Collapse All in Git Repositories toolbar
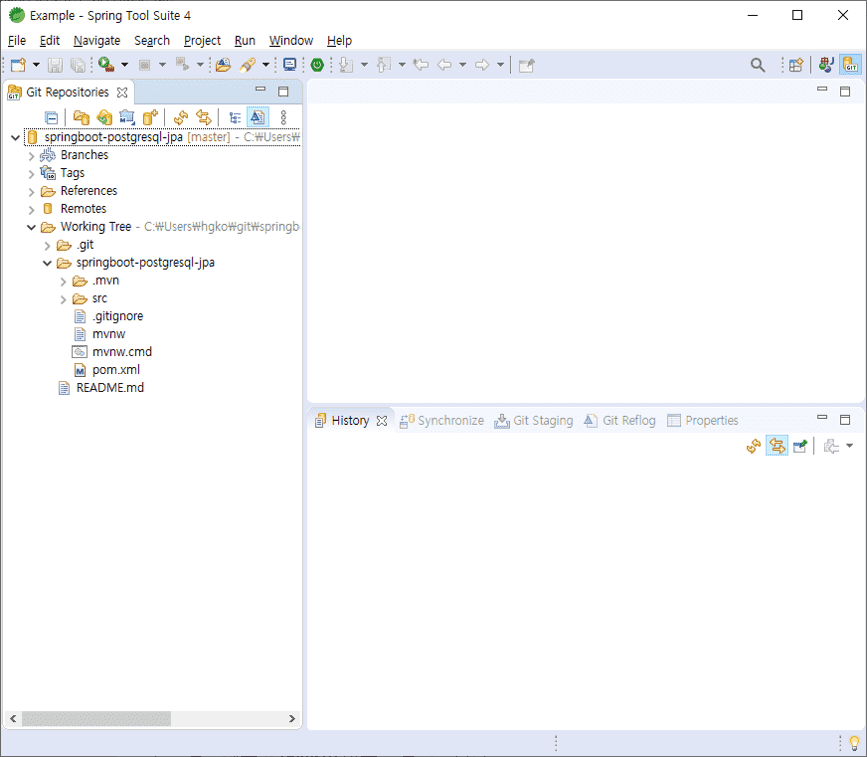Image resolution: width=867 pixels, height=757 pixels. (51, 118)
